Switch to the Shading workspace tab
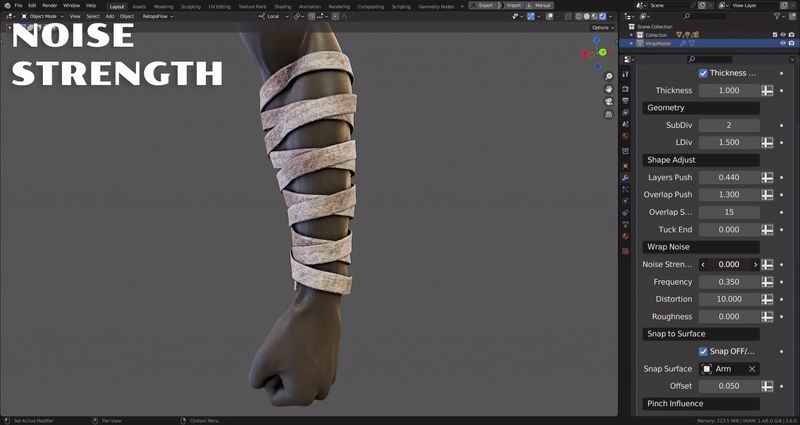800x425 pixels. click(x=282, y=7)
